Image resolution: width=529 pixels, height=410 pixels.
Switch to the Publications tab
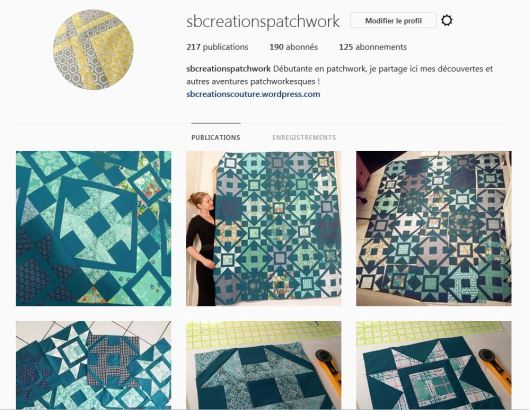[216, 137]
